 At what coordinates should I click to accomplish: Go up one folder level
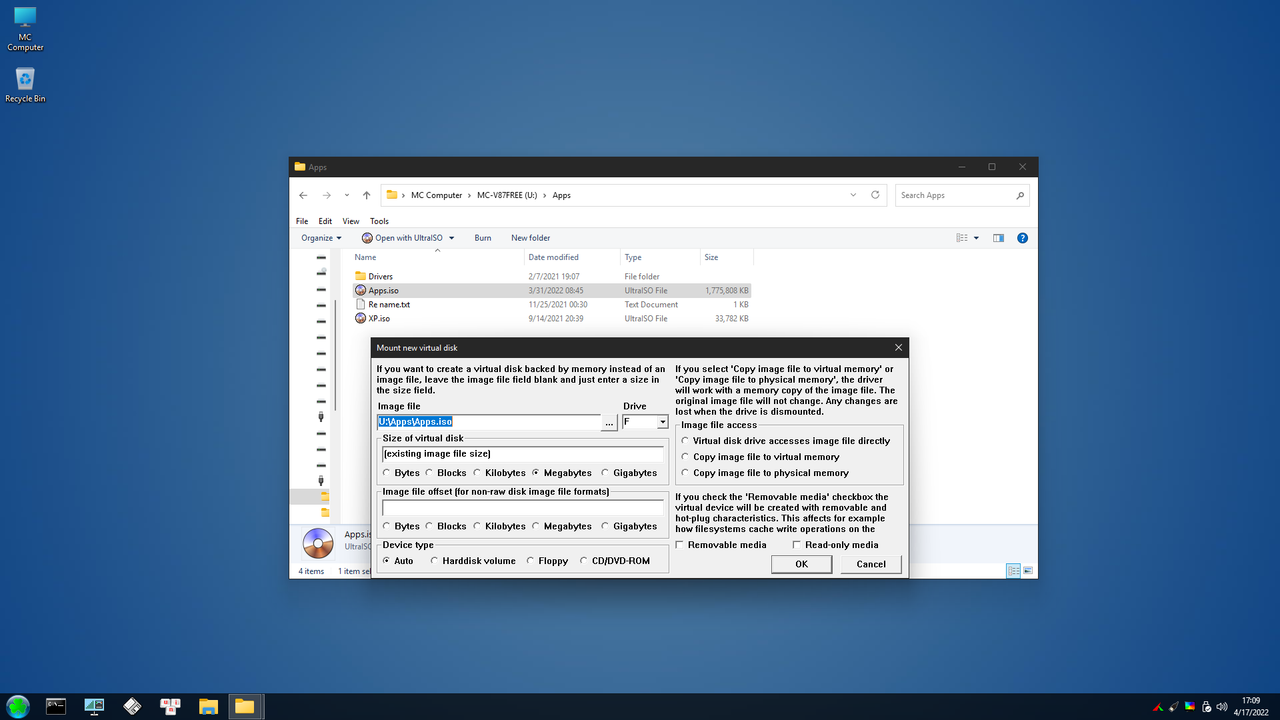click(367, 195)
